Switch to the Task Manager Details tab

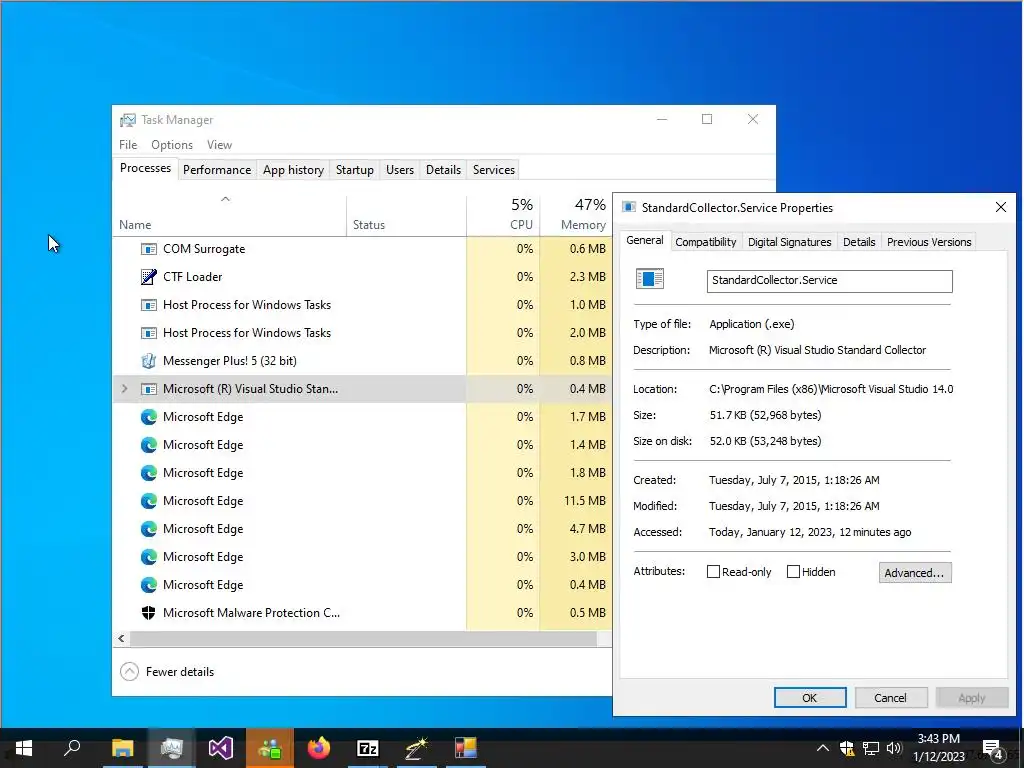443,170
